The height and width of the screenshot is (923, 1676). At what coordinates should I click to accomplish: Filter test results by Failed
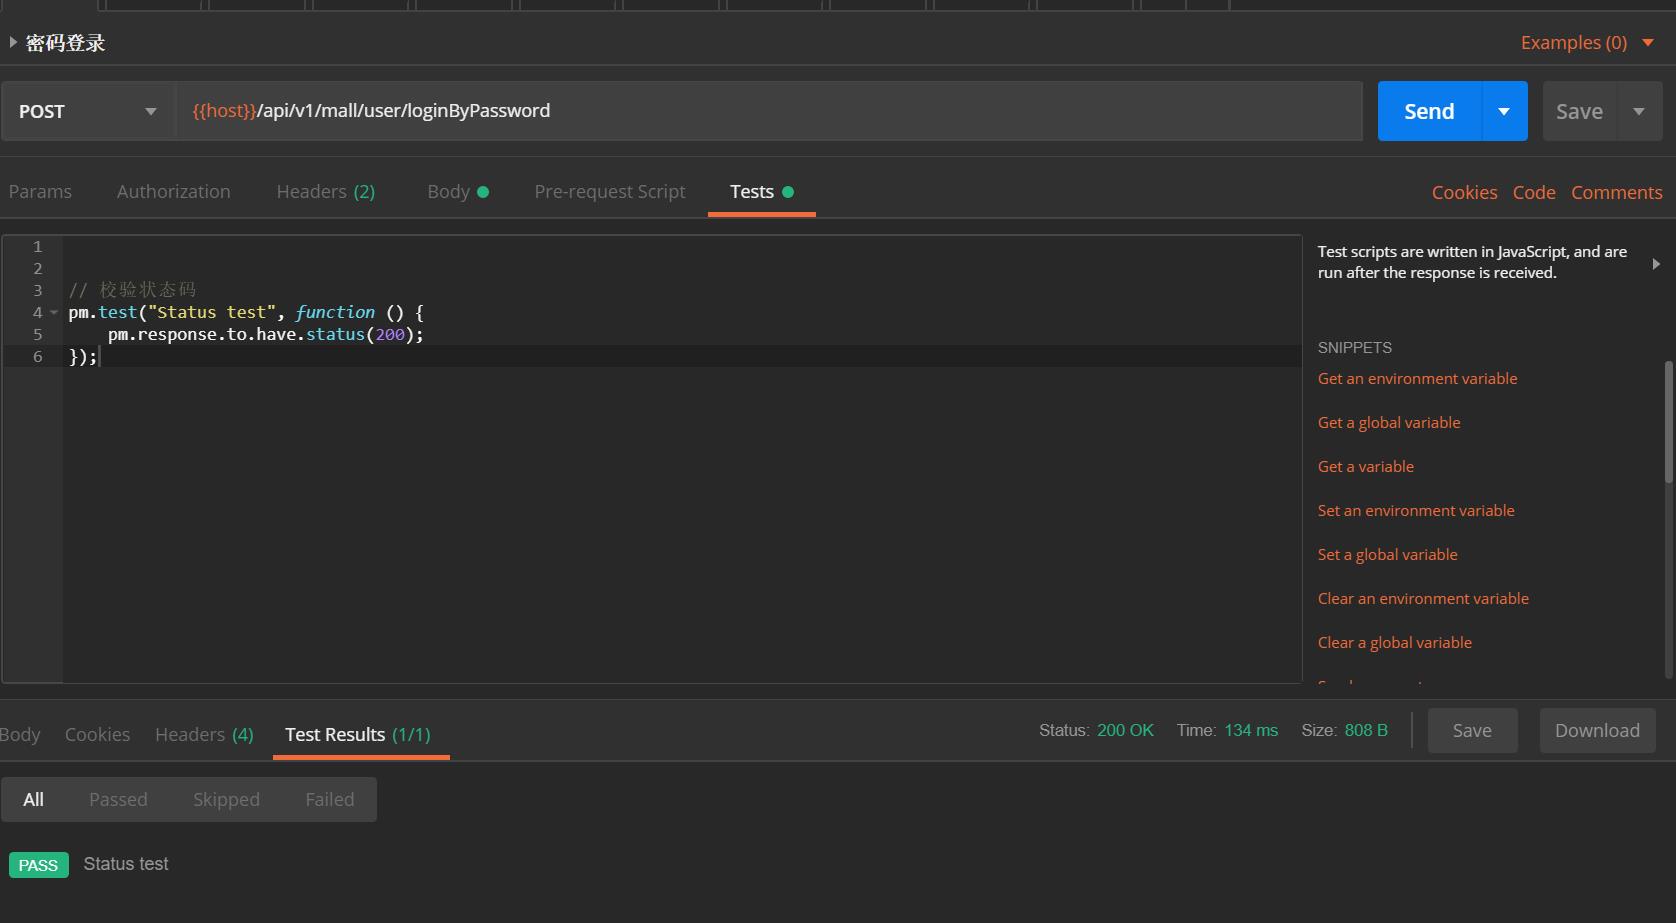(x=329, y=799)
